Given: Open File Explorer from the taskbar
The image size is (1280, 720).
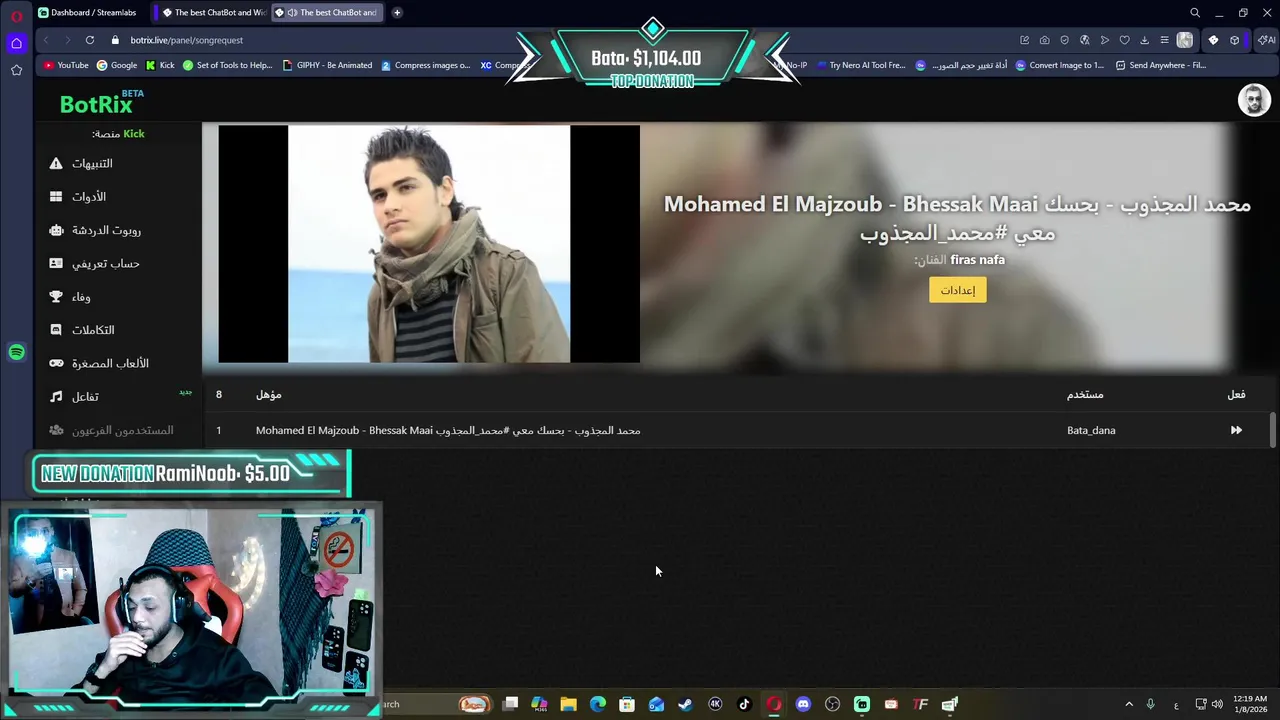Looking at the screenshot, I should tap(568, 704).
